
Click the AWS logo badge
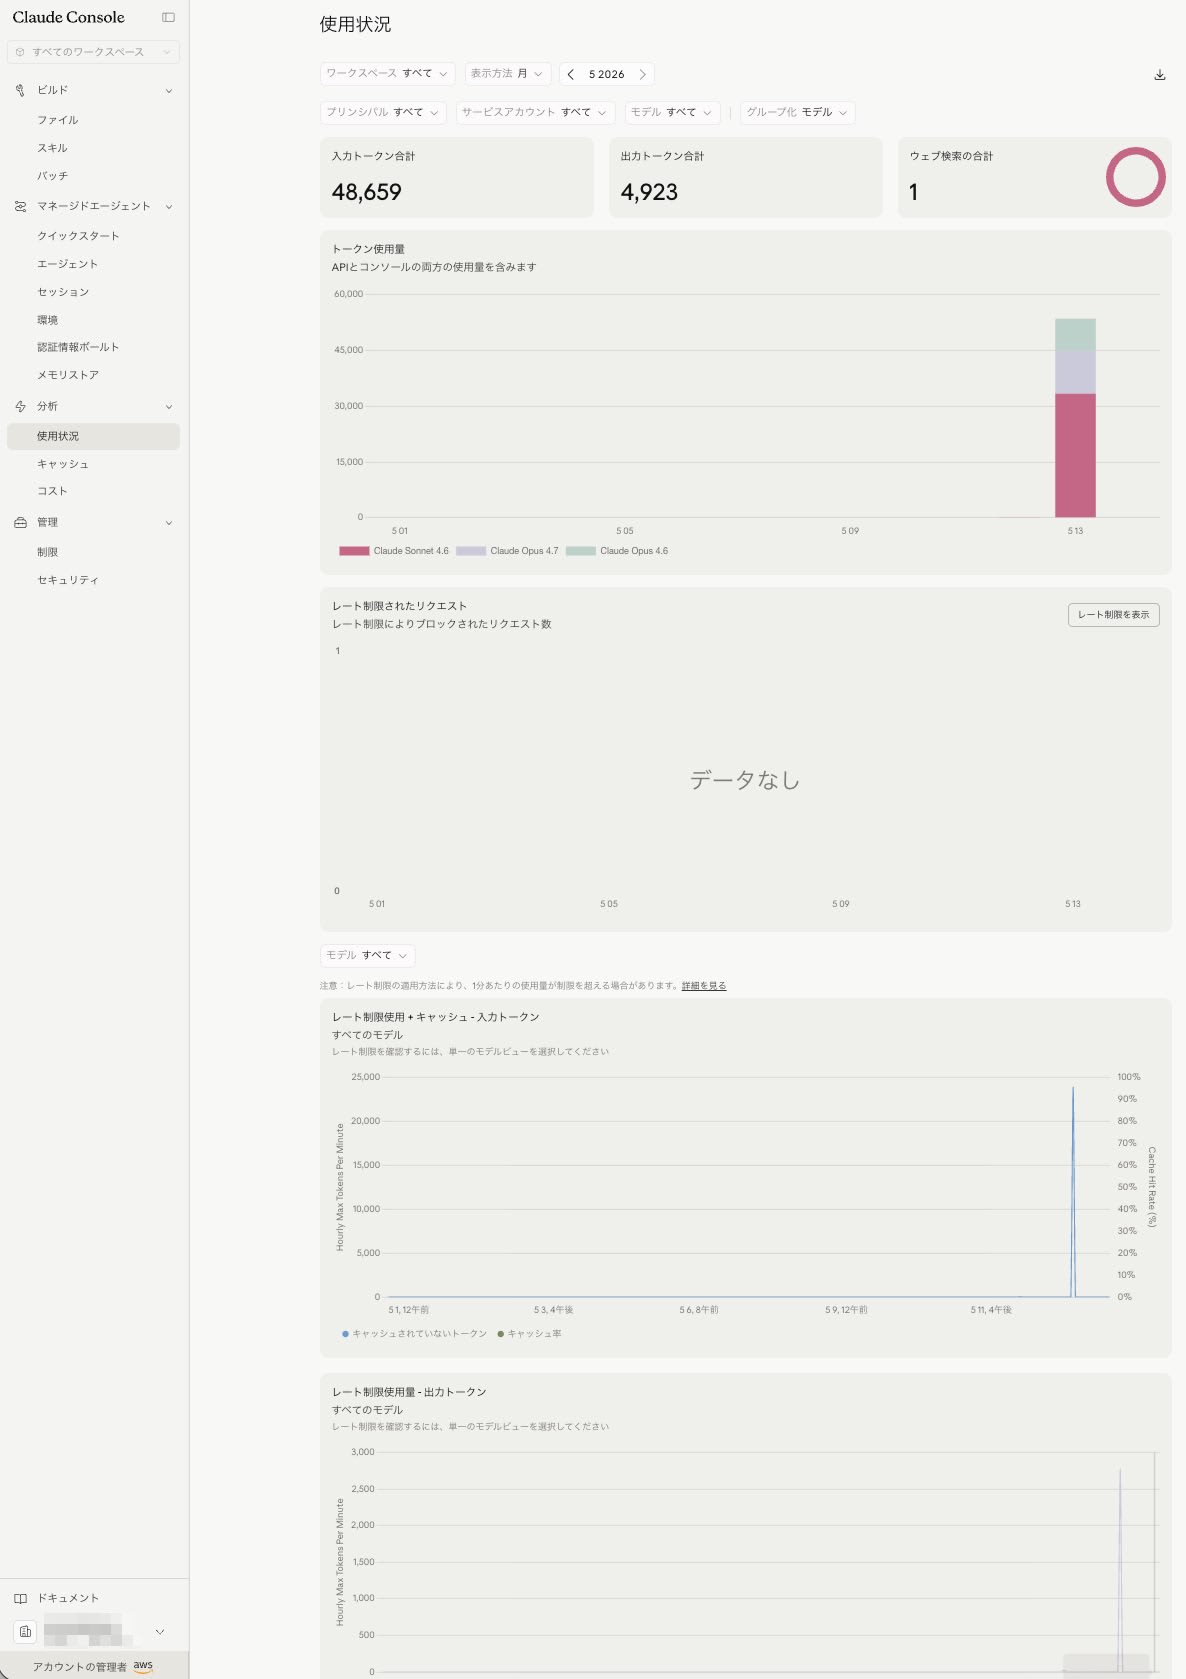tap(143, 1666)
